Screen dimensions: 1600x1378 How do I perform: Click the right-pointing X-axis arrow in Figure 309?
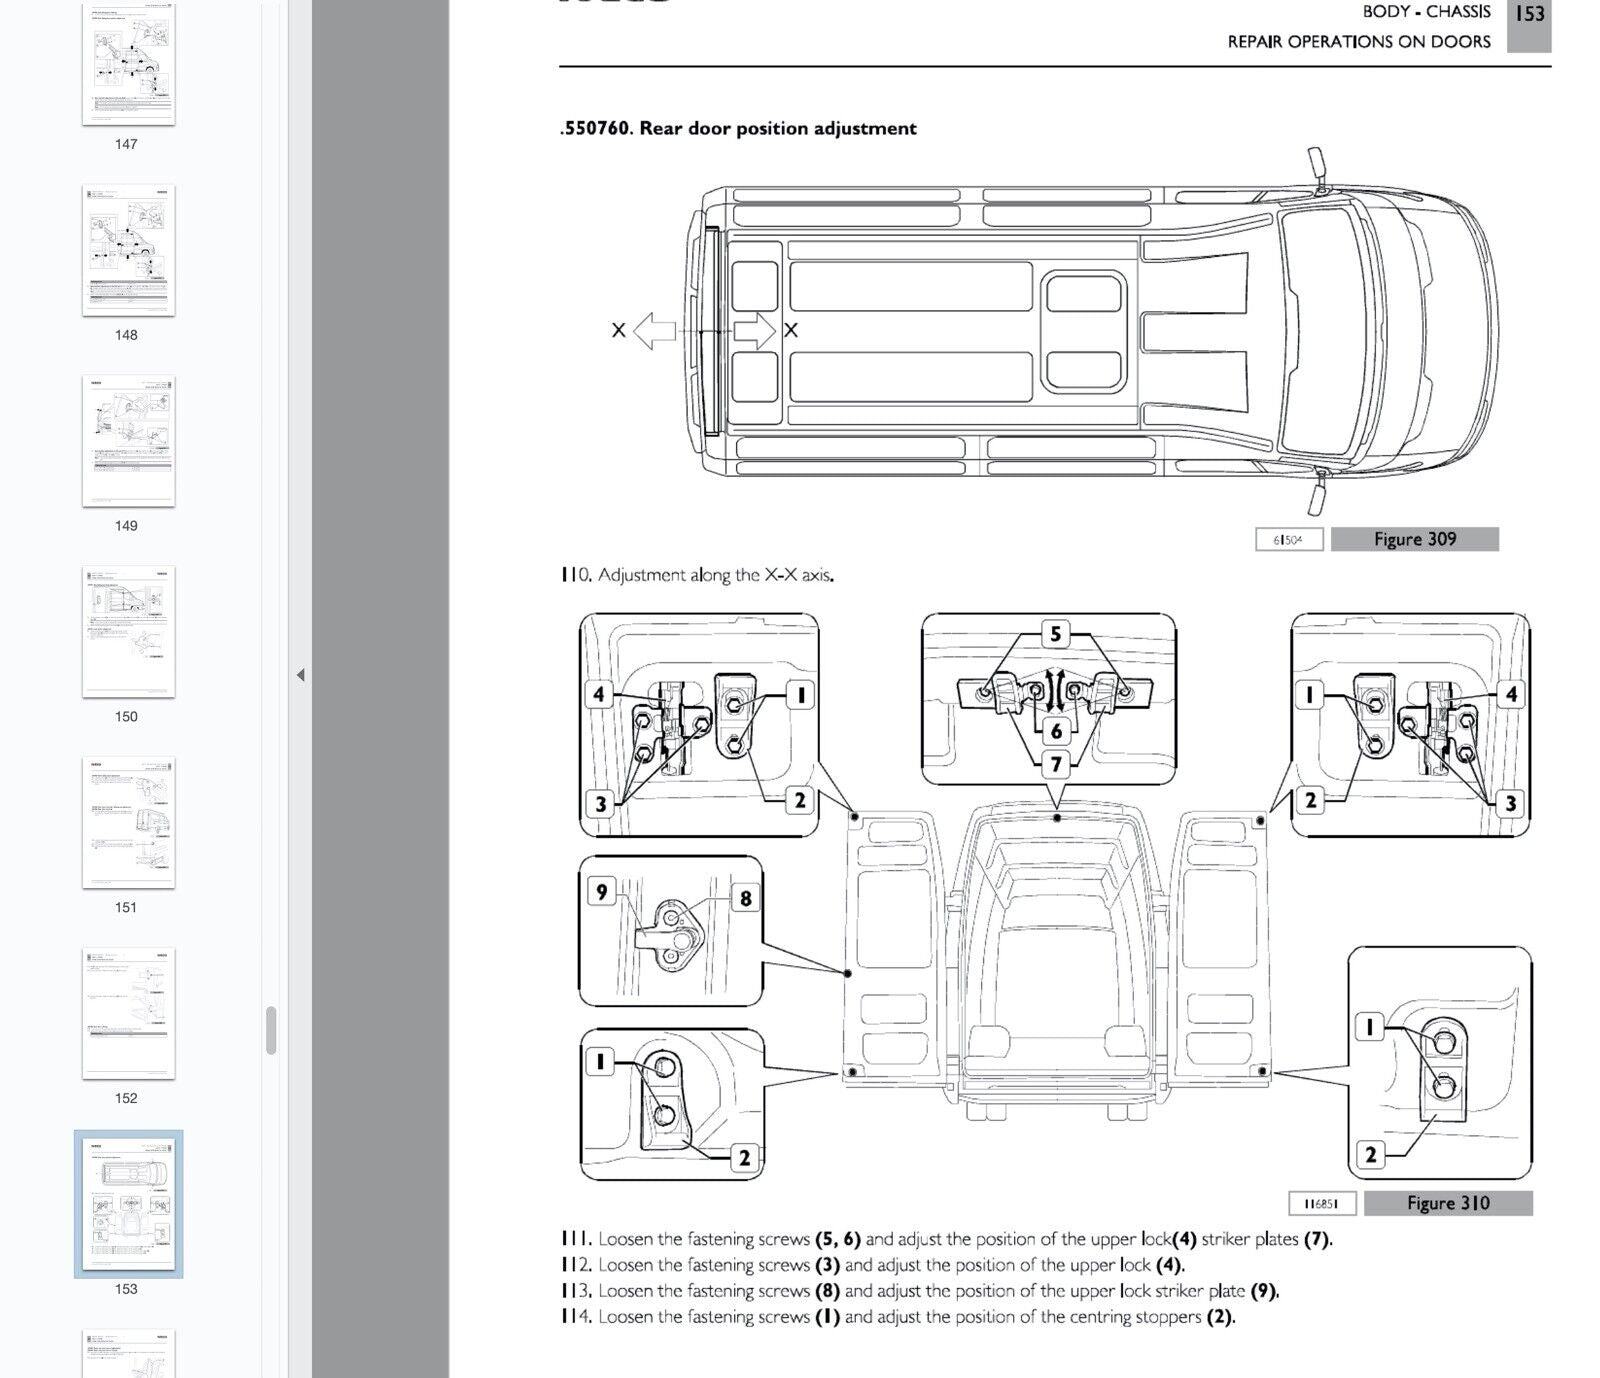click(754, 330)
